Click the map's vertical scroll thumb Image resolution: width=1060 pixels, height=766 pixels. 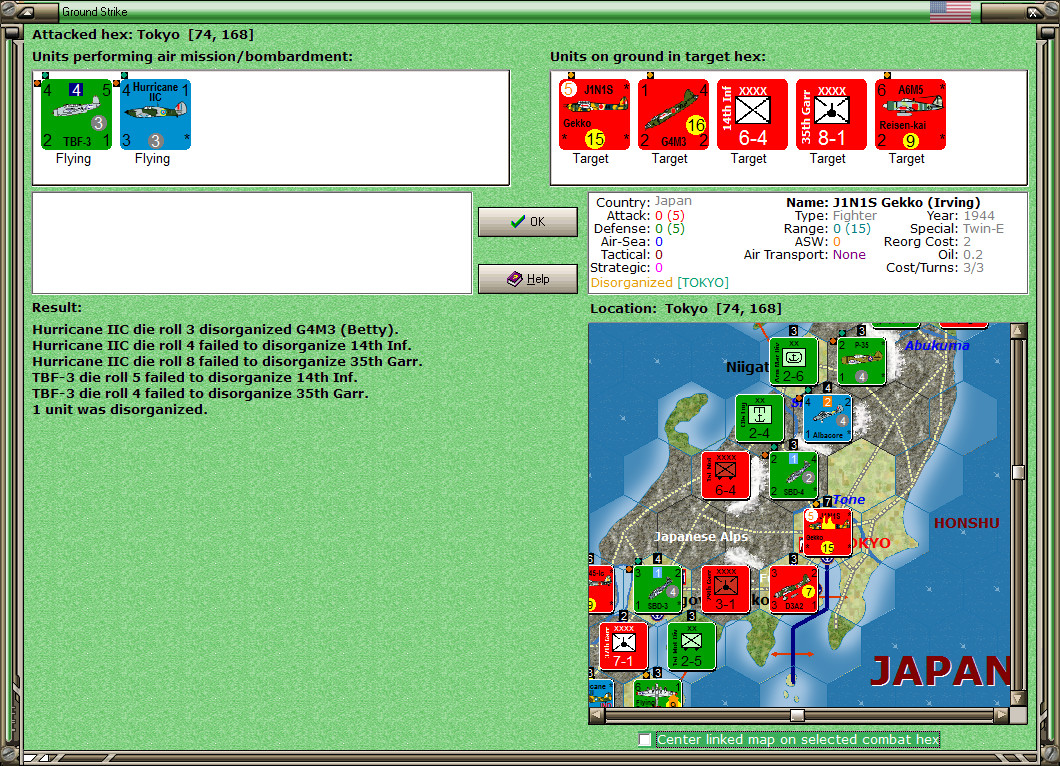[x=1018, y=473]
